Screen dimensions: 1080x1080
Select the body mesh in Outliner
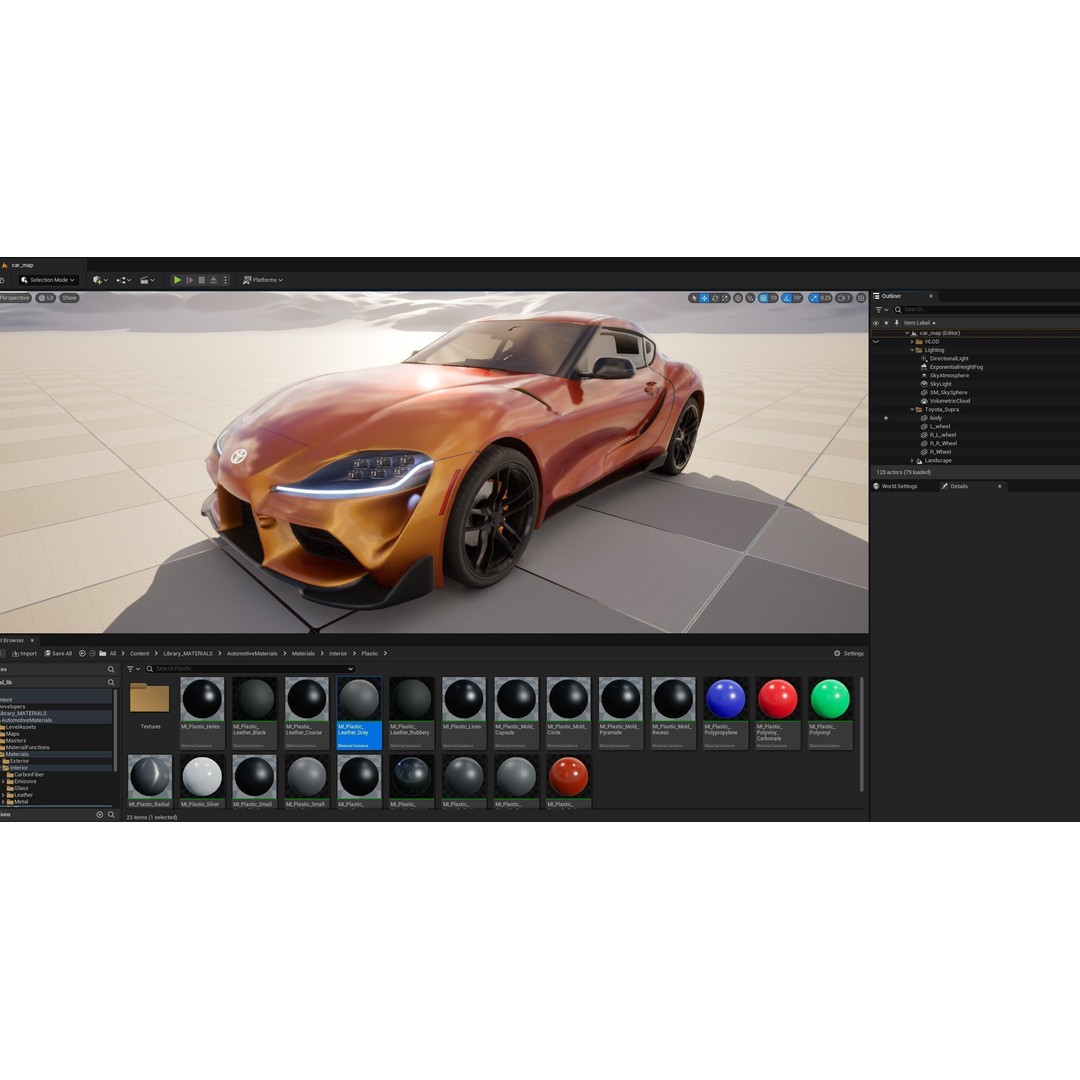pyautogui.click(x=935, y=418)
